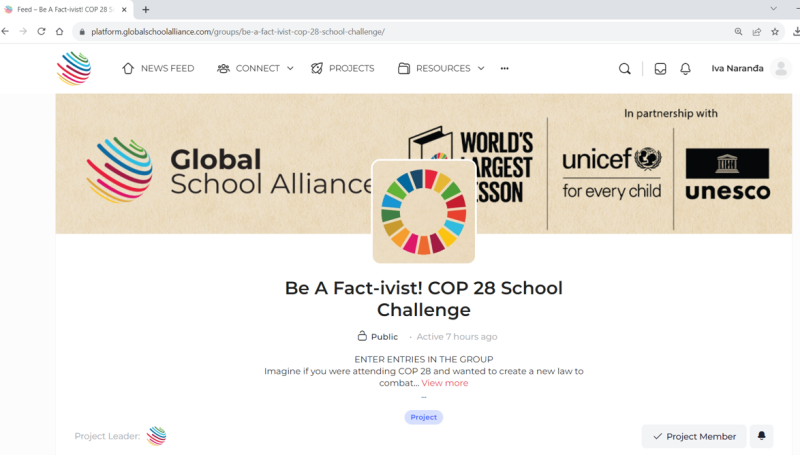This screenshot has height=455, width=800.
Task: Open the messages inbox icon
Action: point(660,68)
